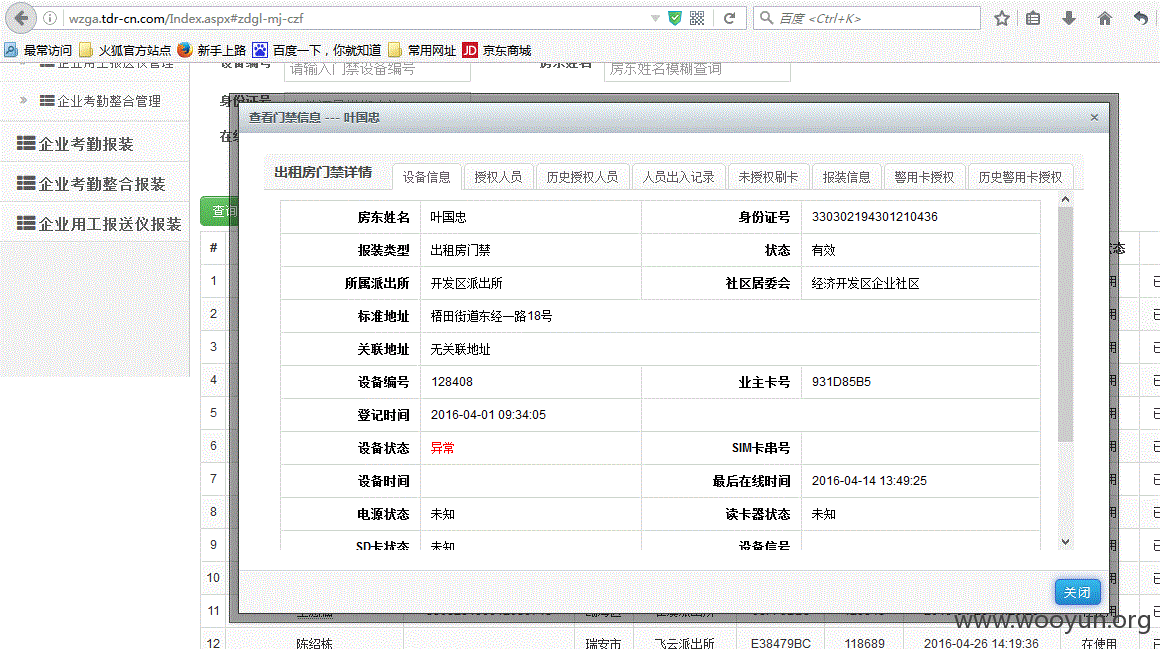
Task: Click the blue 关闭 button
Action: click(x=1077, y=592)
